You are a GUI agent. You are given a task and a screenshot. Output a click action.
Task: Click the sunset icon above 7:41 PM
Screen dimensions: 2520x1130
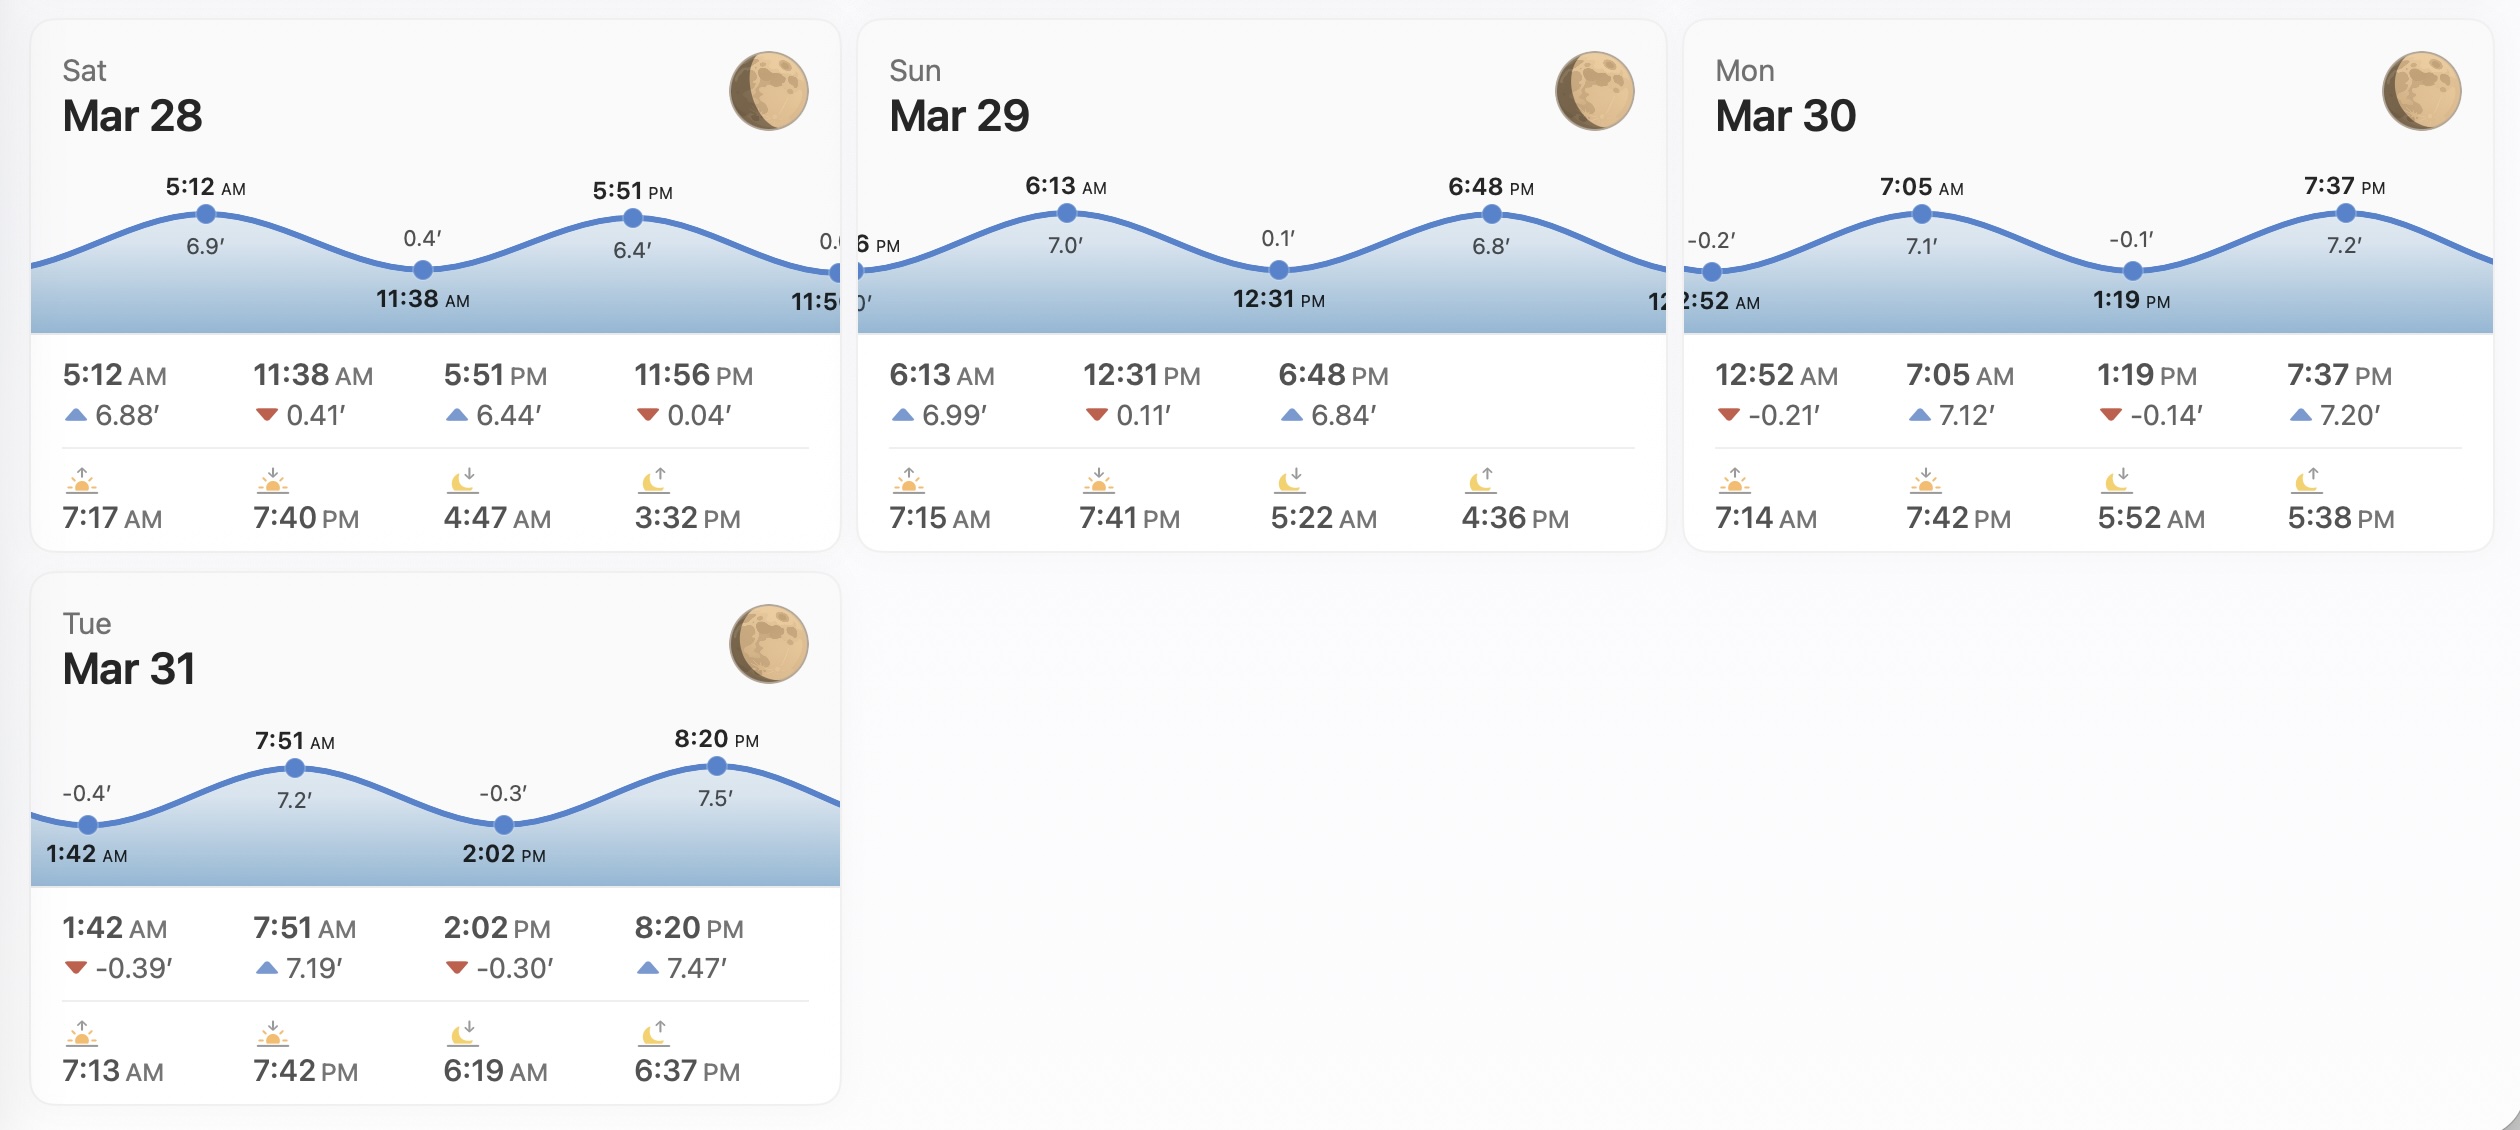coord(1098,481)
